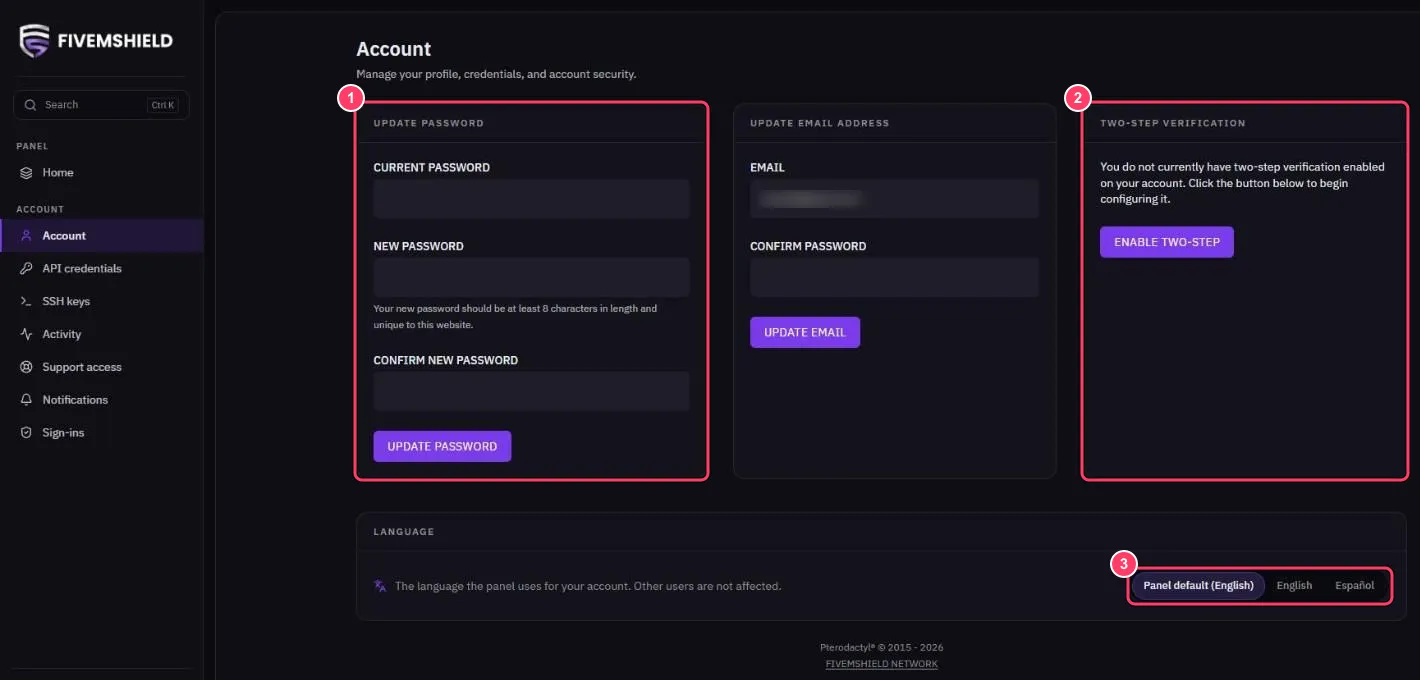Click the SSH keys terminal icon
Screen dimensions: 1420x680
pos(27,302)
